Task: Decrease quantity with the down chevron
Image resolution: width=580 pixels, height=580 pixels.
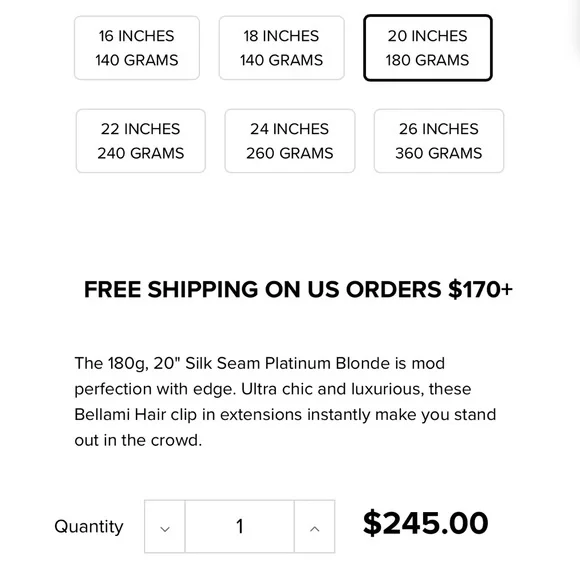Action: [165, 526]
